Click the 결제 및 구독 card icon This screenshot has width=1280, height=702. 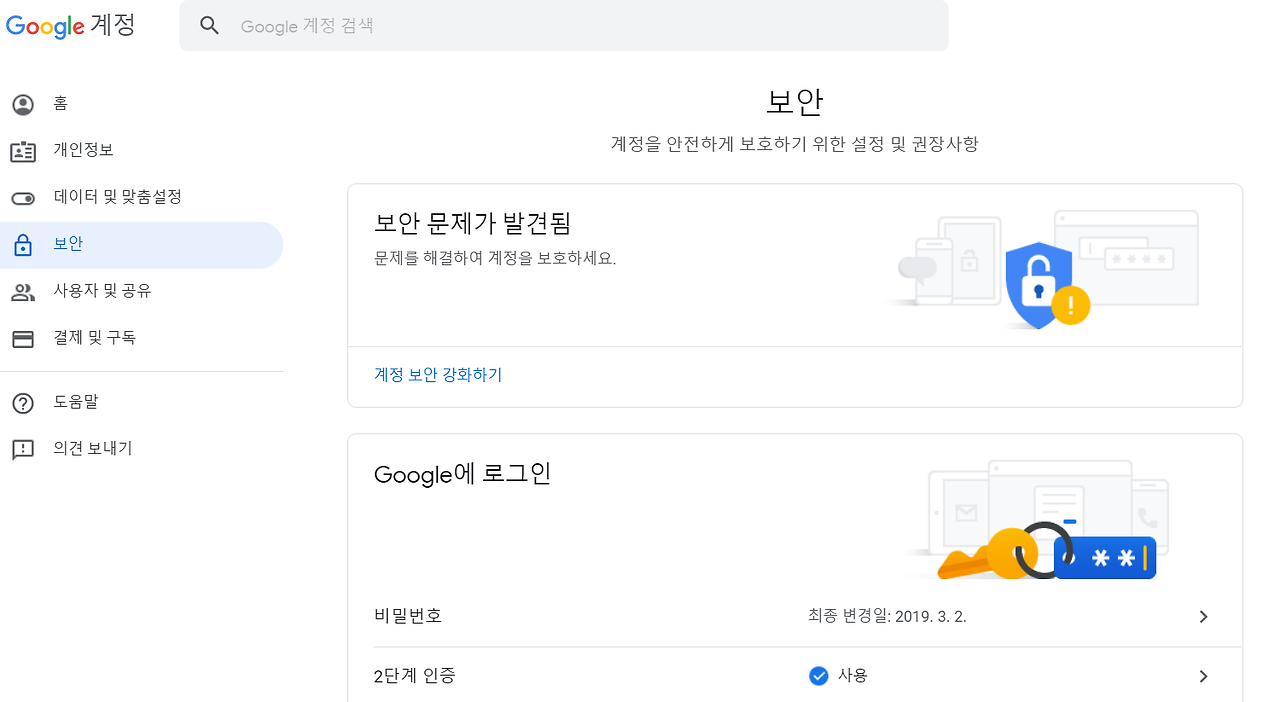pyautogui.click(x=23, y=339)
